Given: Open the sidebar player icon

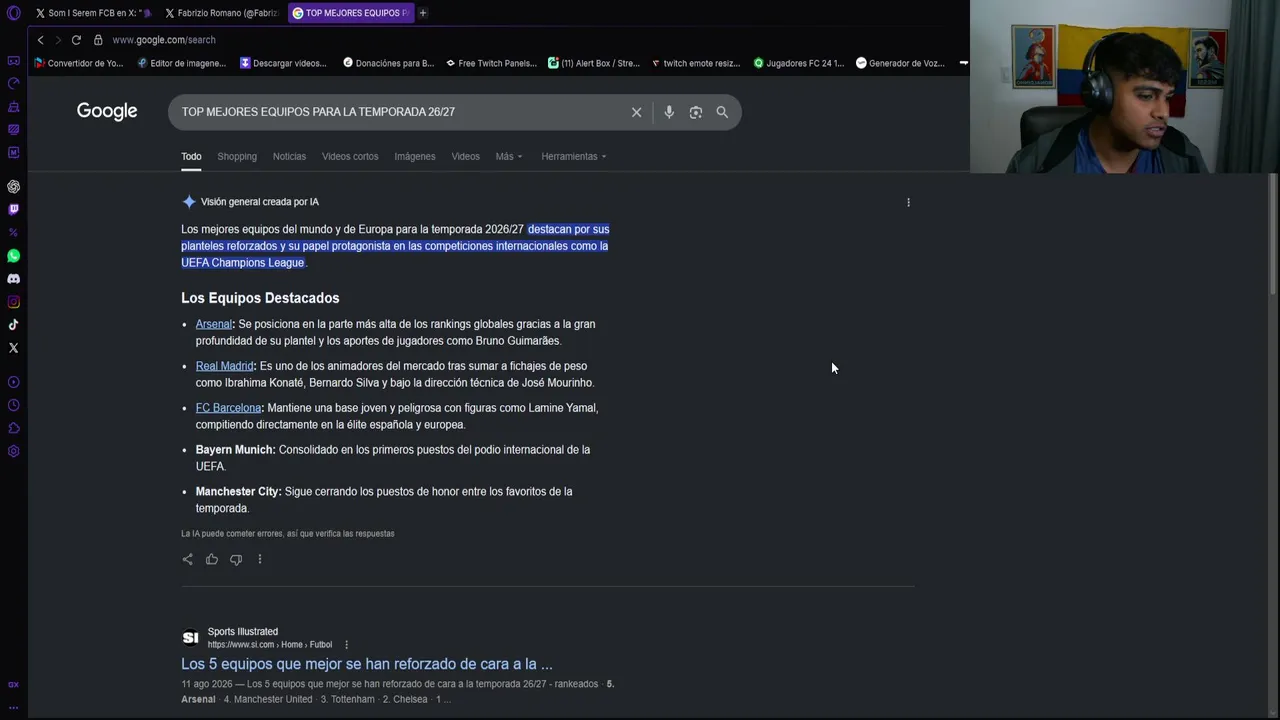Looking at the screenshot, I should click(x=13, y=382).
